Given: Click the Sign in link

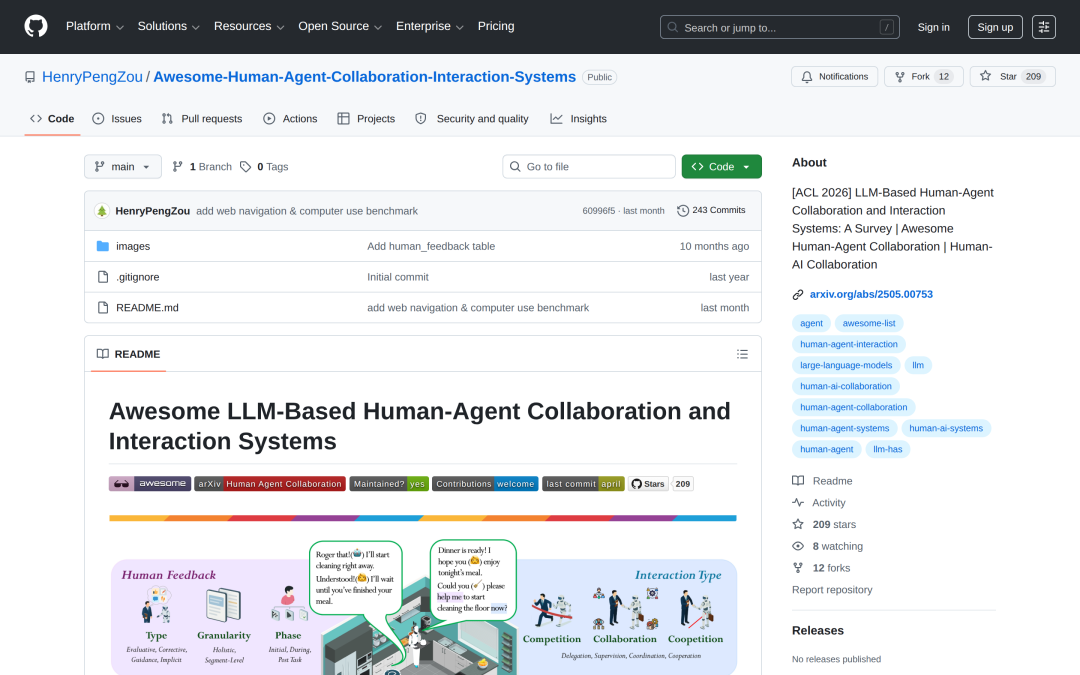Looking at the screenshot, I should point(933,27).
